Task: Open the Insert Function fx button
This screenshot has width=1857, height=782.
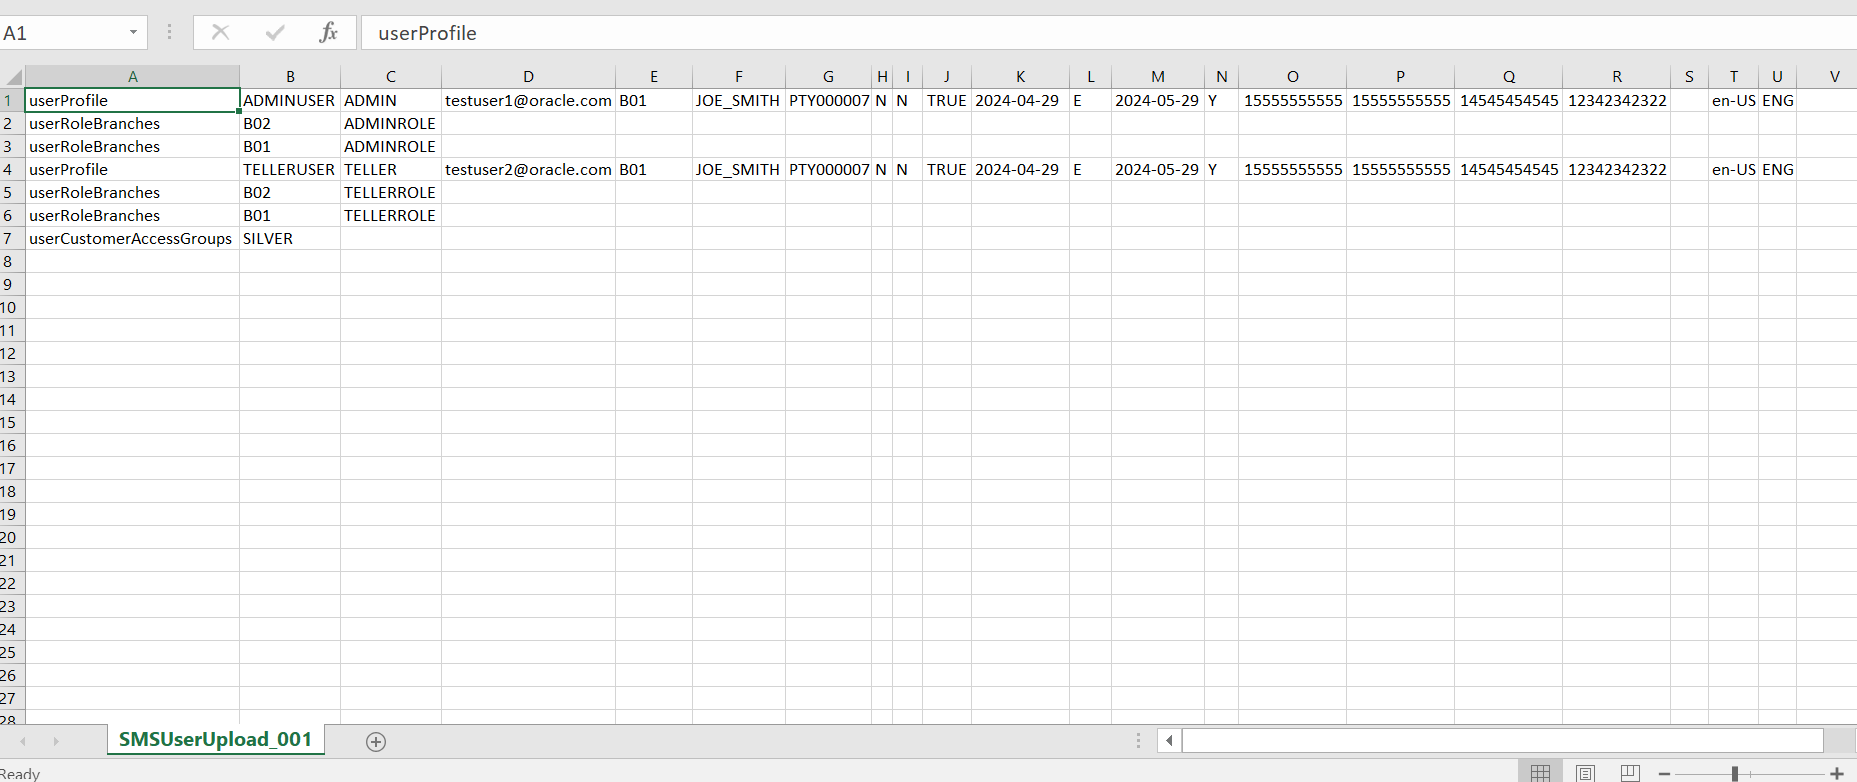Action: point(328,33)
